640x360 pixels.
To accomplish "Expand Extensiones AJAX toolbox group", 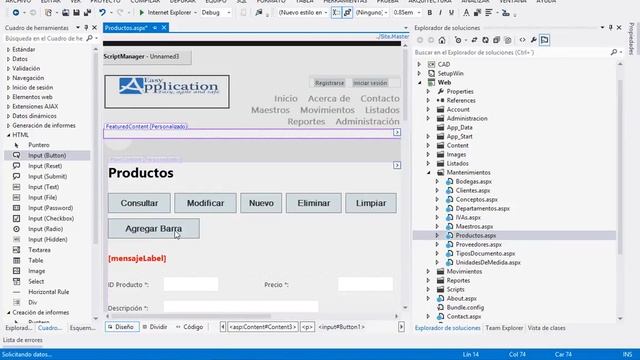I will [9, 107].
